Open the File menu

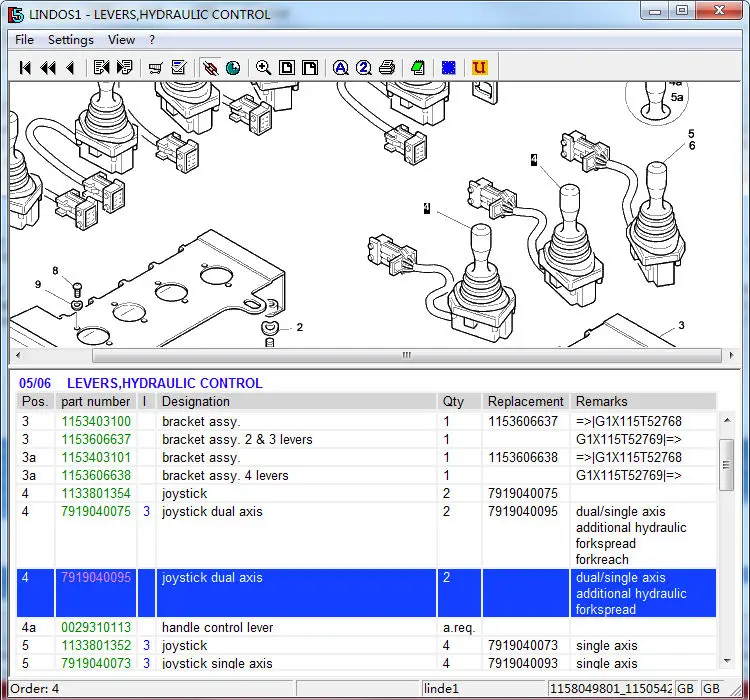pos(24,40)
